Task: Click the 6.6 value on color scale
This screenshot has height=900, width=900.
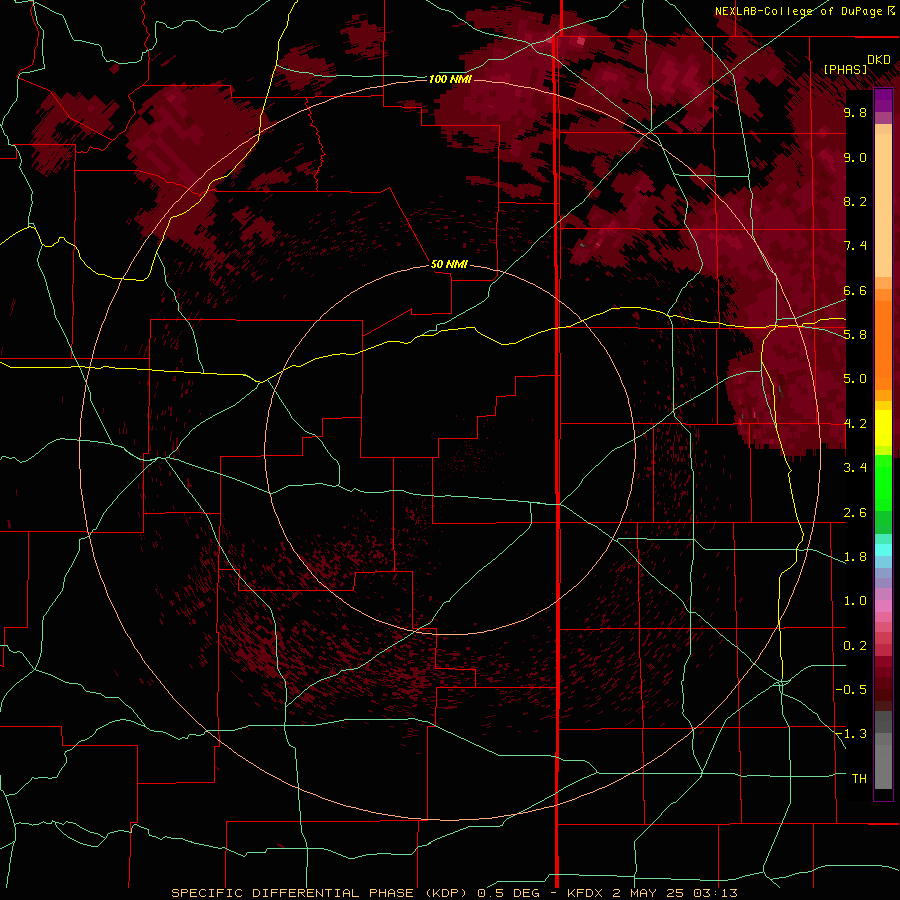Action: click(x=855, y=290)
